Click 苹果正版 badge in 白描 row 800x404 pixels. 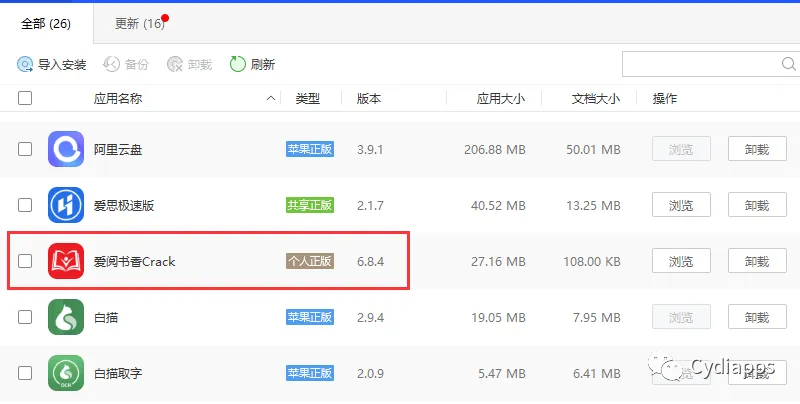click(310, 317)
